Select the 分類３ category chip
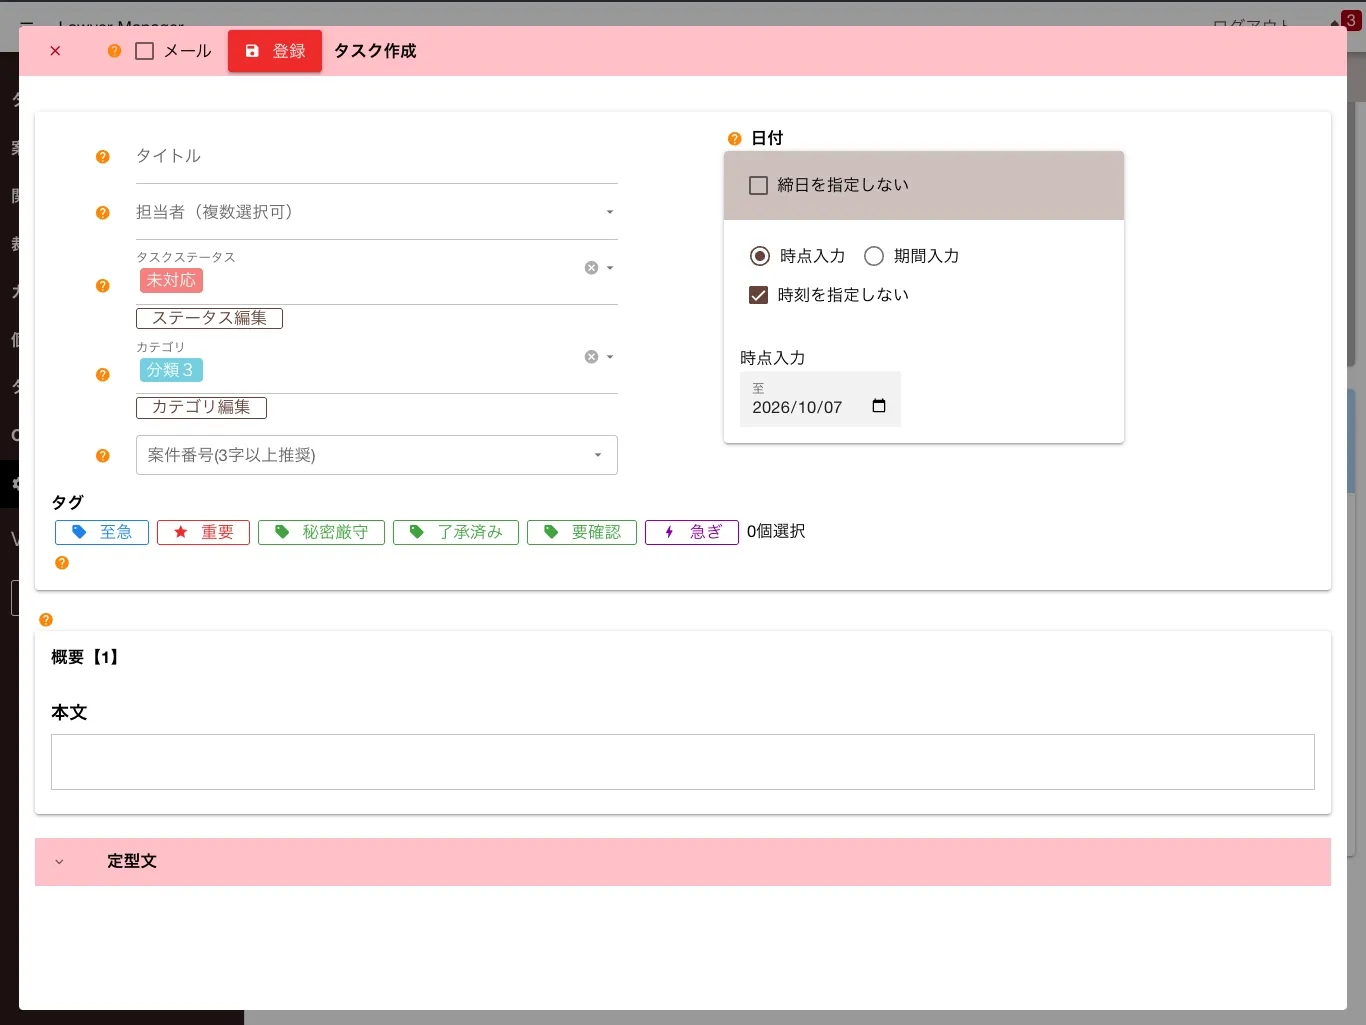The width and height of the screenshot is (1366, 1025). coord(171,370)
